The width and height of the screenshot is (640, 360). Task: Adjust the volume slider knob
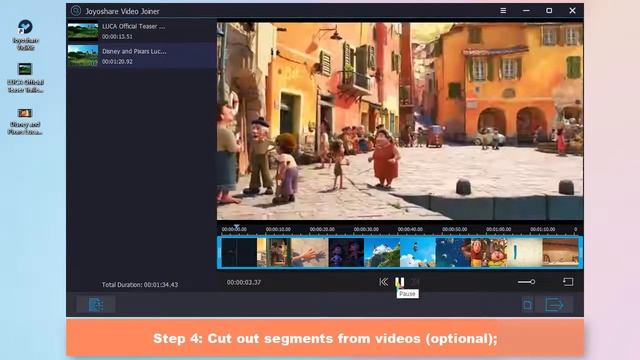coord(533,282)
